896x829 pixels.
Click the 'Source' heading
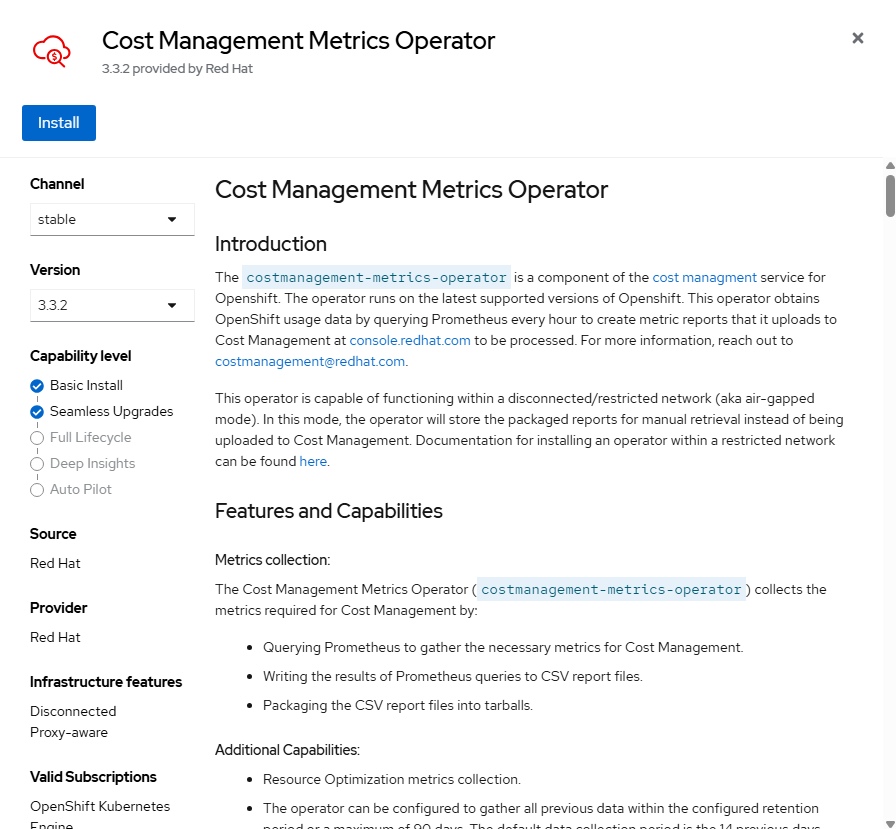(53, 534)
